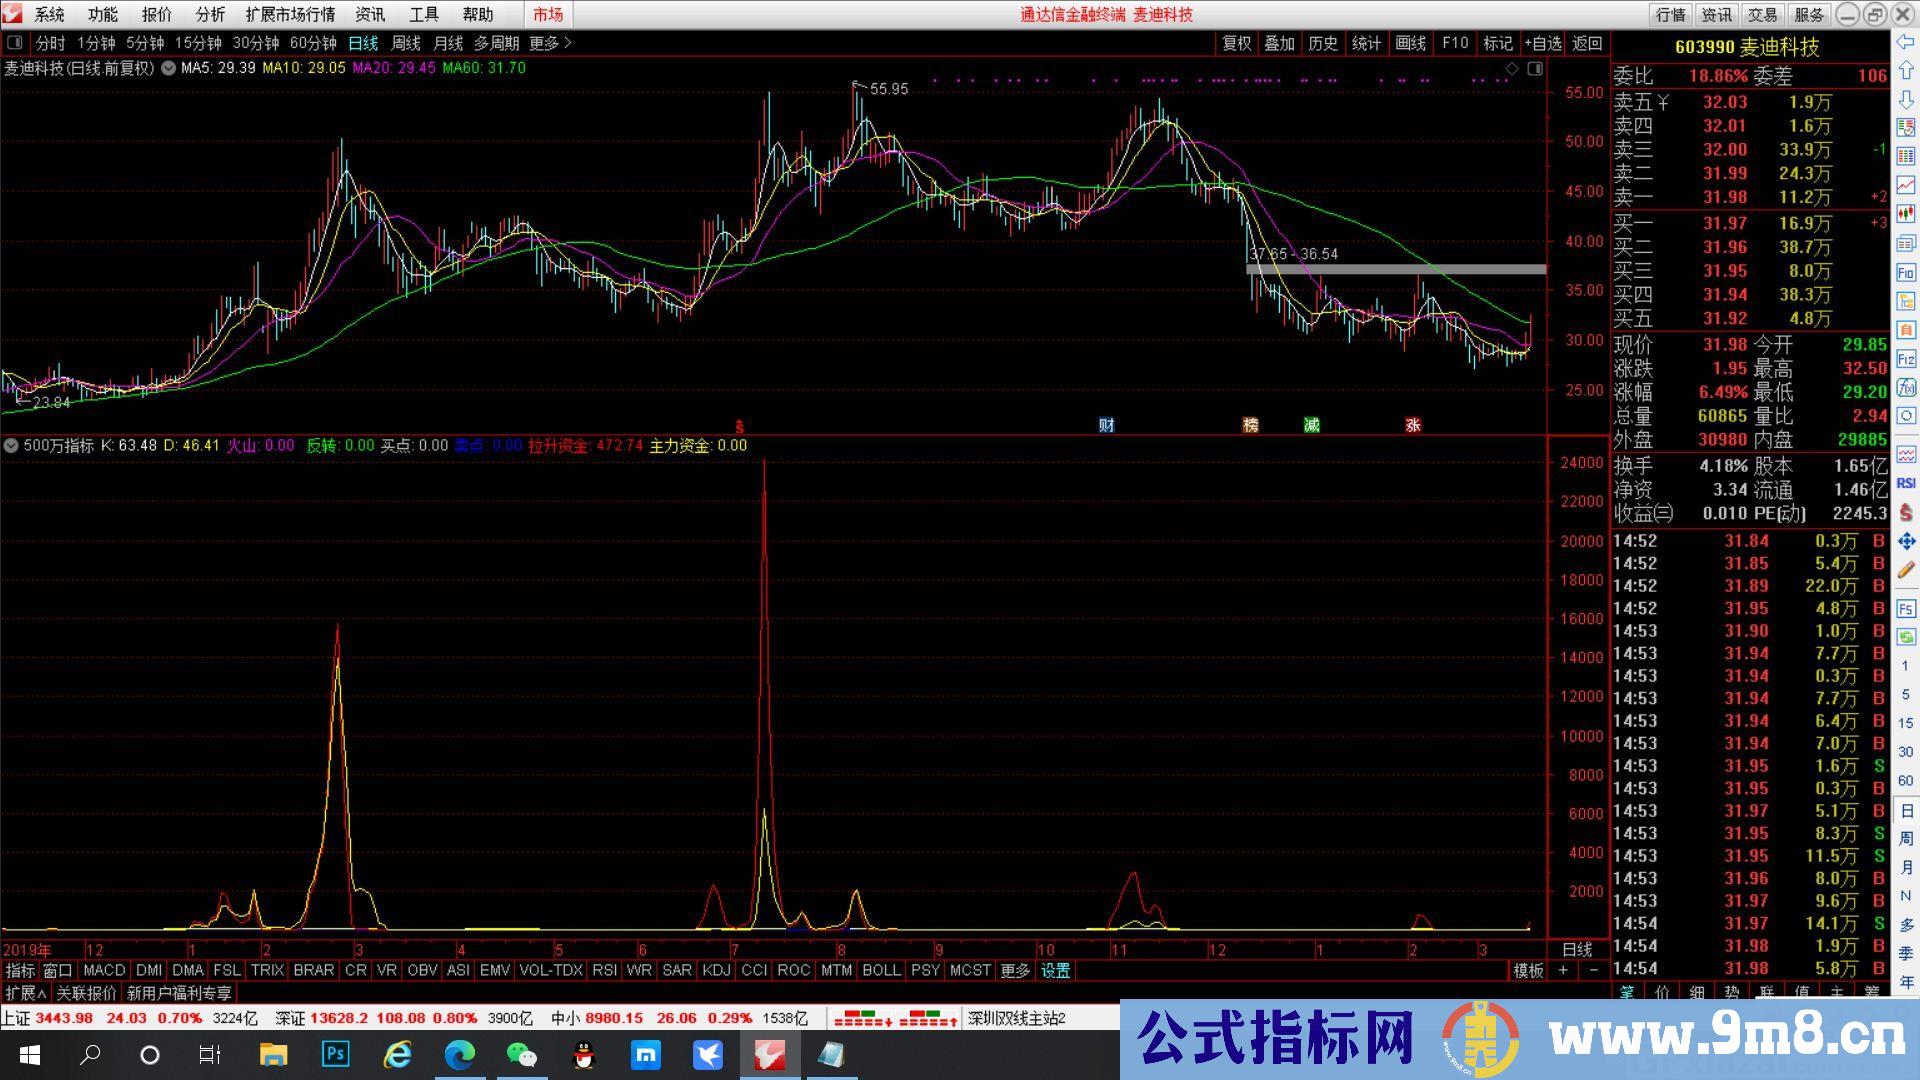Click the plus zoom button beside 模板
The height and width of the screenshot is (1080, 1920).
tap(1563, 970)
